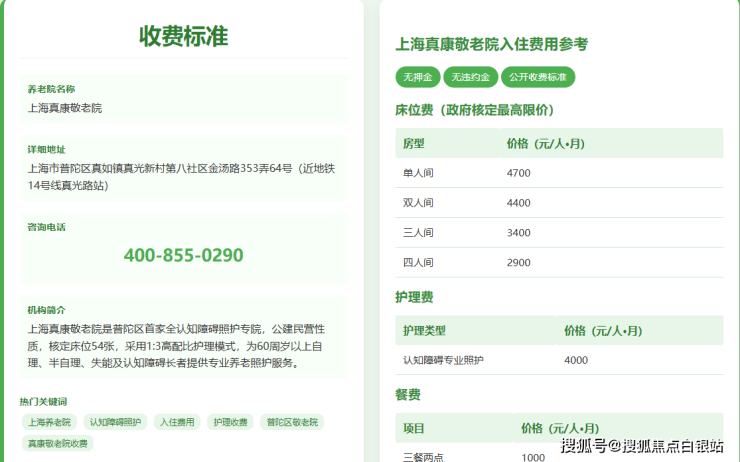Click the 护理费 section heading
The height and width of the screenshot is (462, 740).
[414, 297]
